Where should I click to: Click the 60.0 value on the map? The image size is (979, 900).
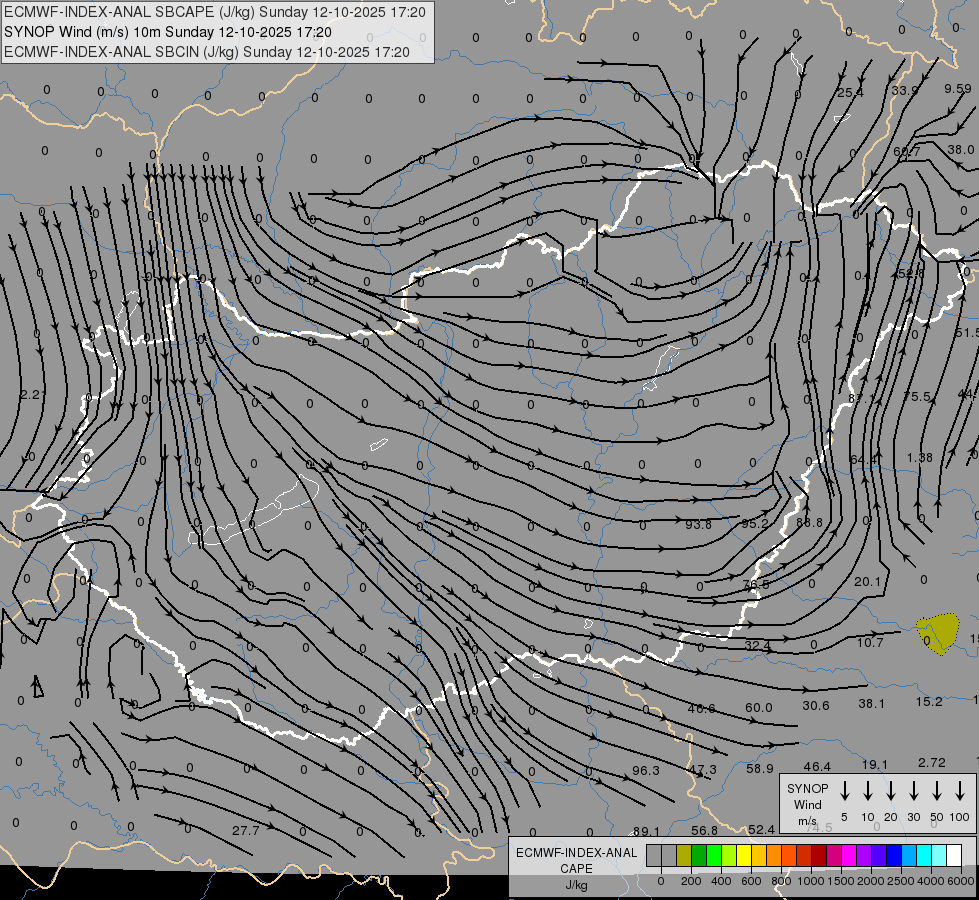click(759, 708)
